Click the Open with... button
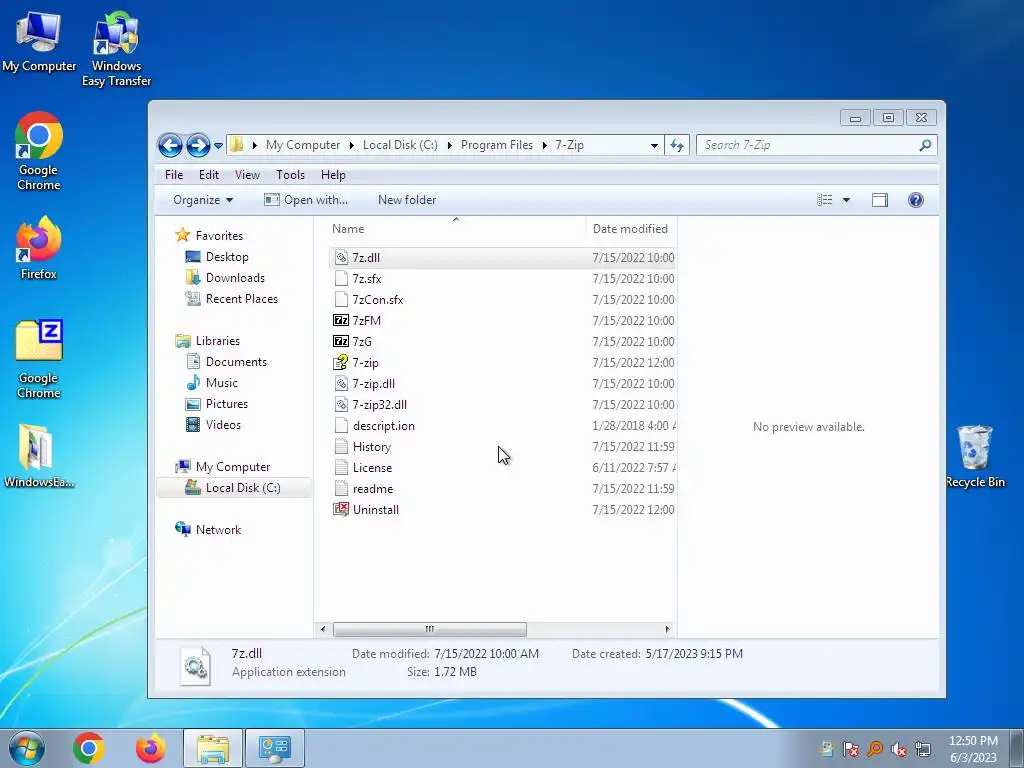 (306, 200)
